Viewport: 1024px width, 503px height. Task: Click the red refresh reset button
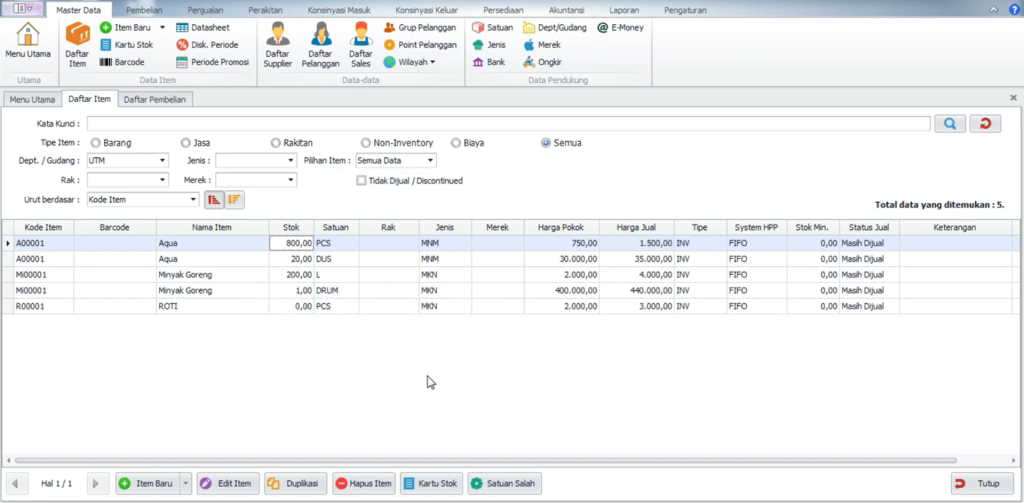click(x=986, y=123)
